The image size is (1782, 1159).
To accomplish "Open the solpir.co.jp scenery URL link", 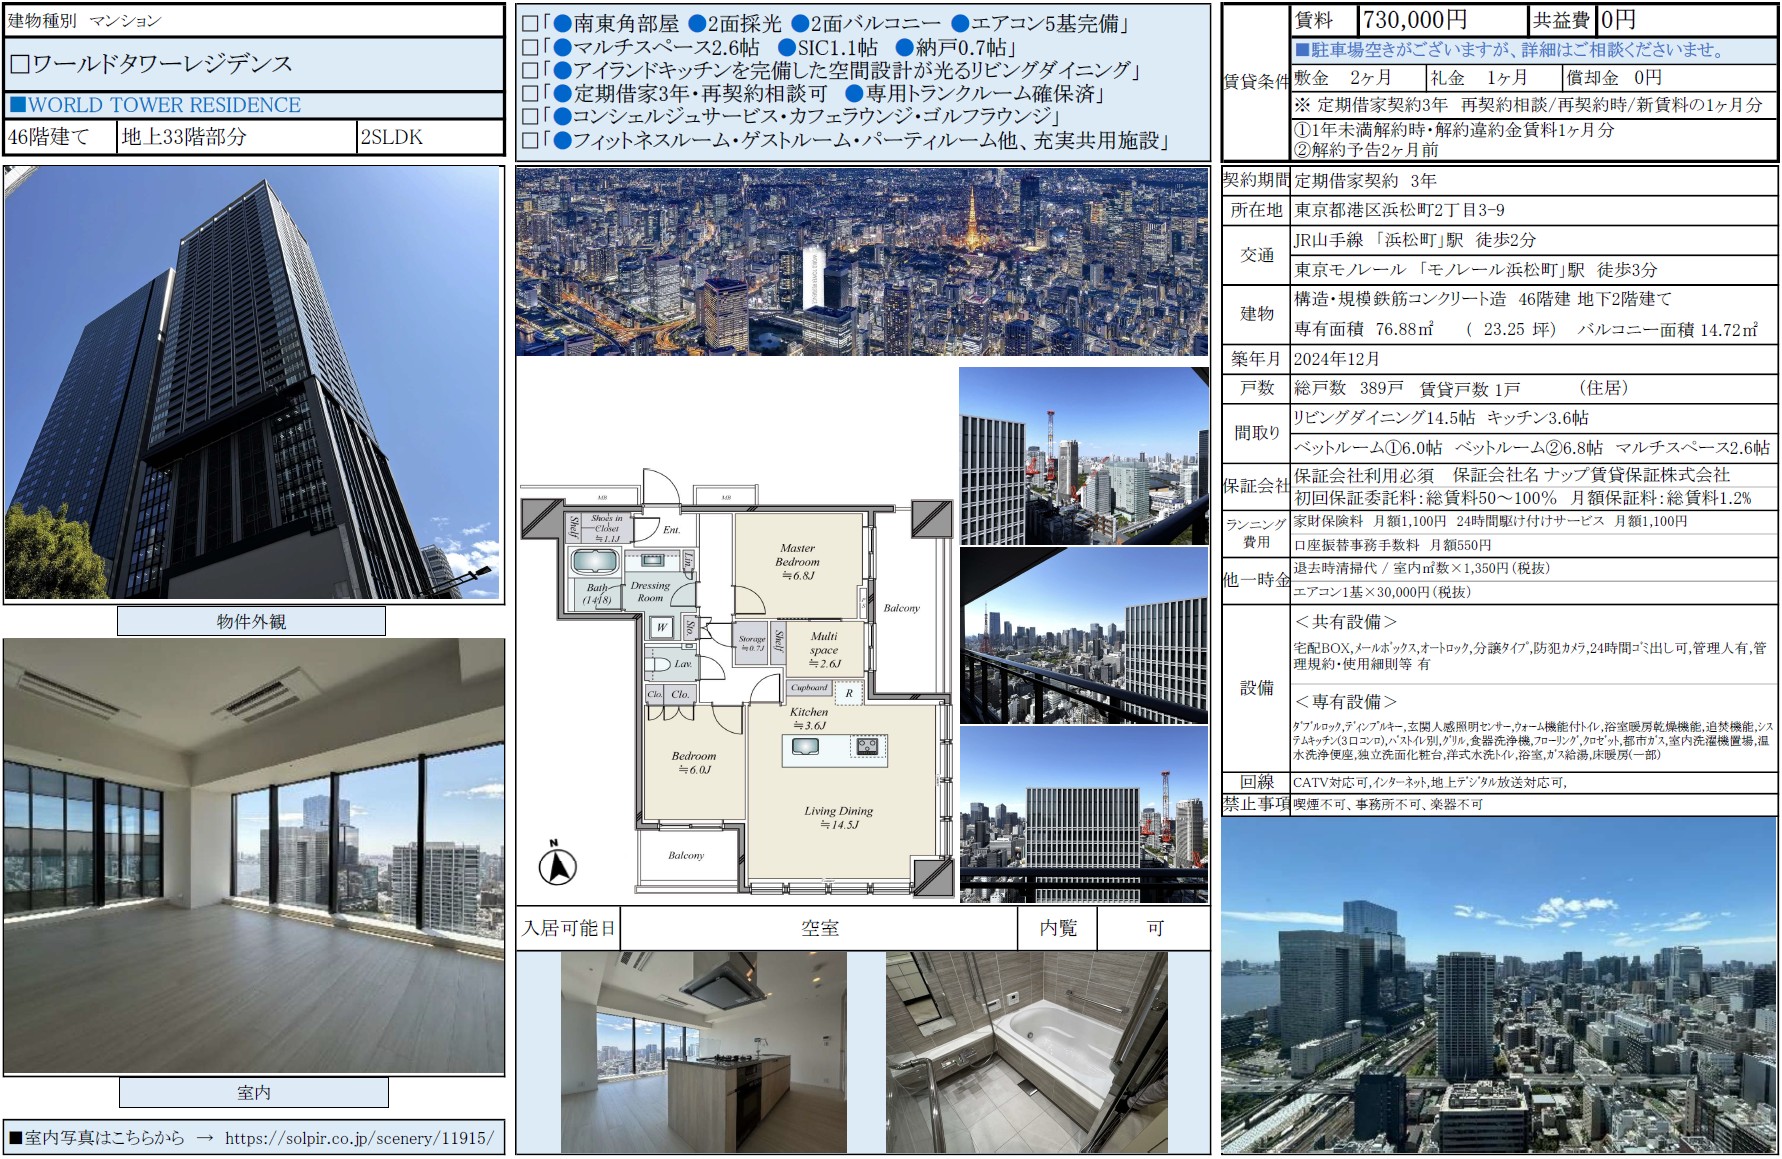I will click(x=359, y=1138).
